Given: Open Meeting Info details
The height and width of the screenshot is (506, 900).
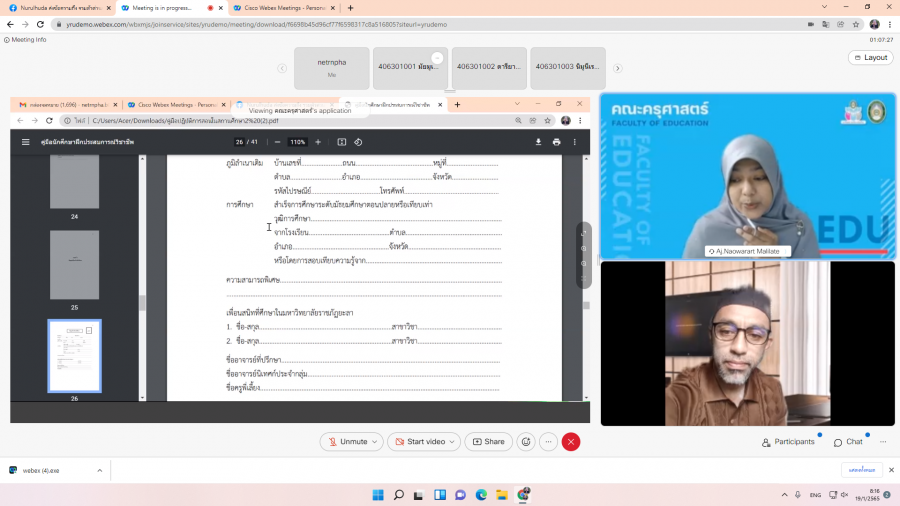Looking at the screenshot, I should pyautogui.click(x=26, y=40).
